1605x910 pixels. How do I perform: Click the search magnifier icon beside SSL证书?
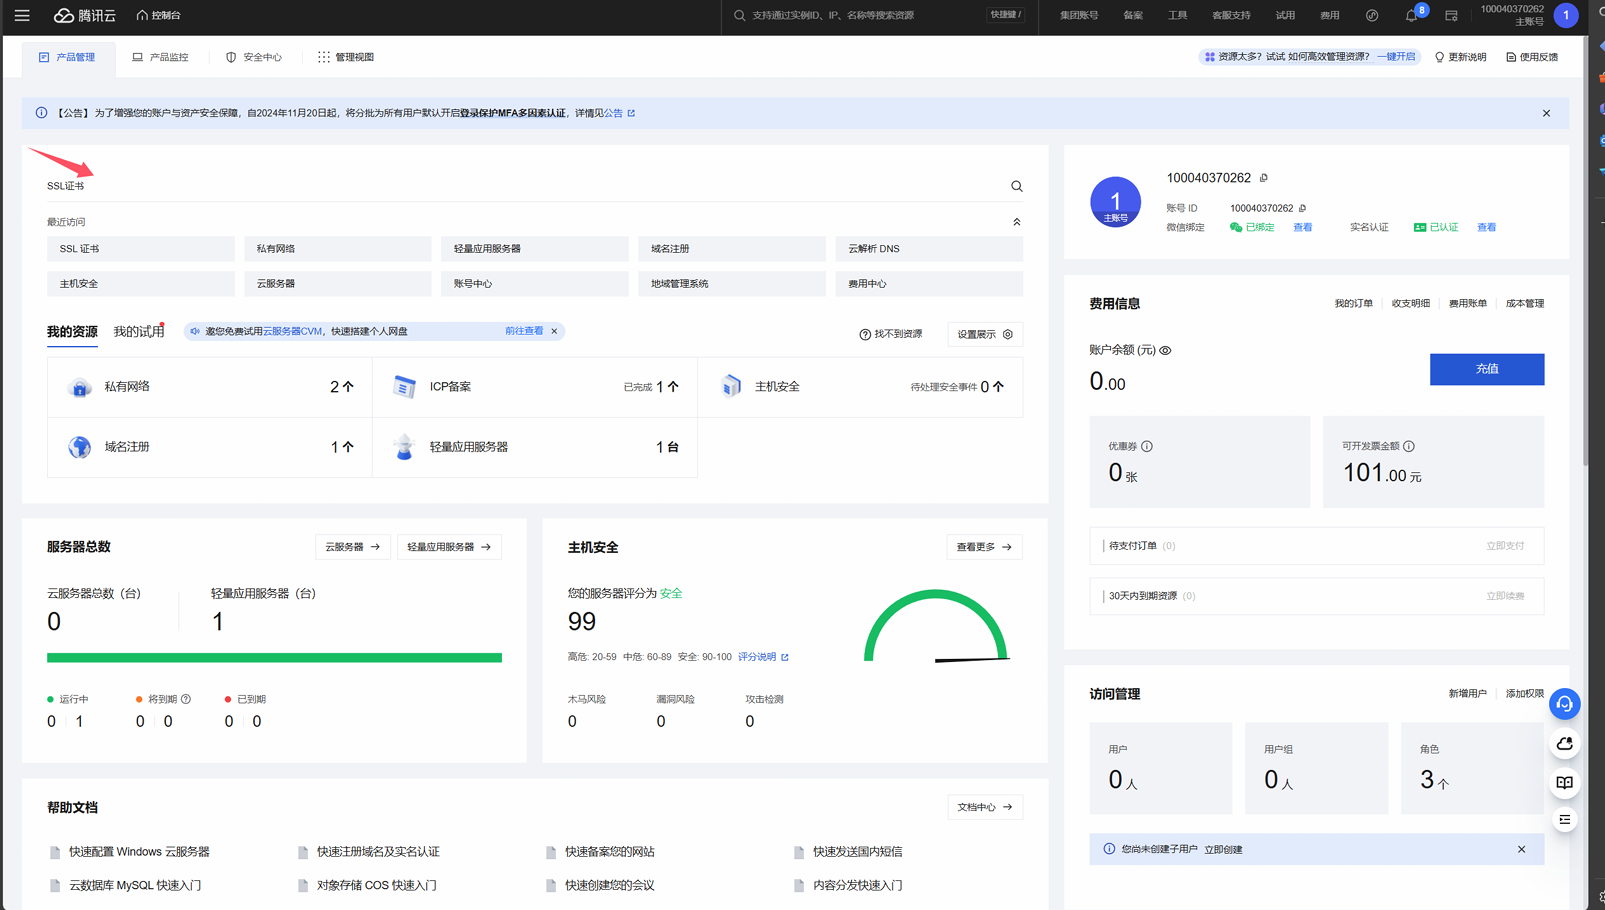point(1016,186)
